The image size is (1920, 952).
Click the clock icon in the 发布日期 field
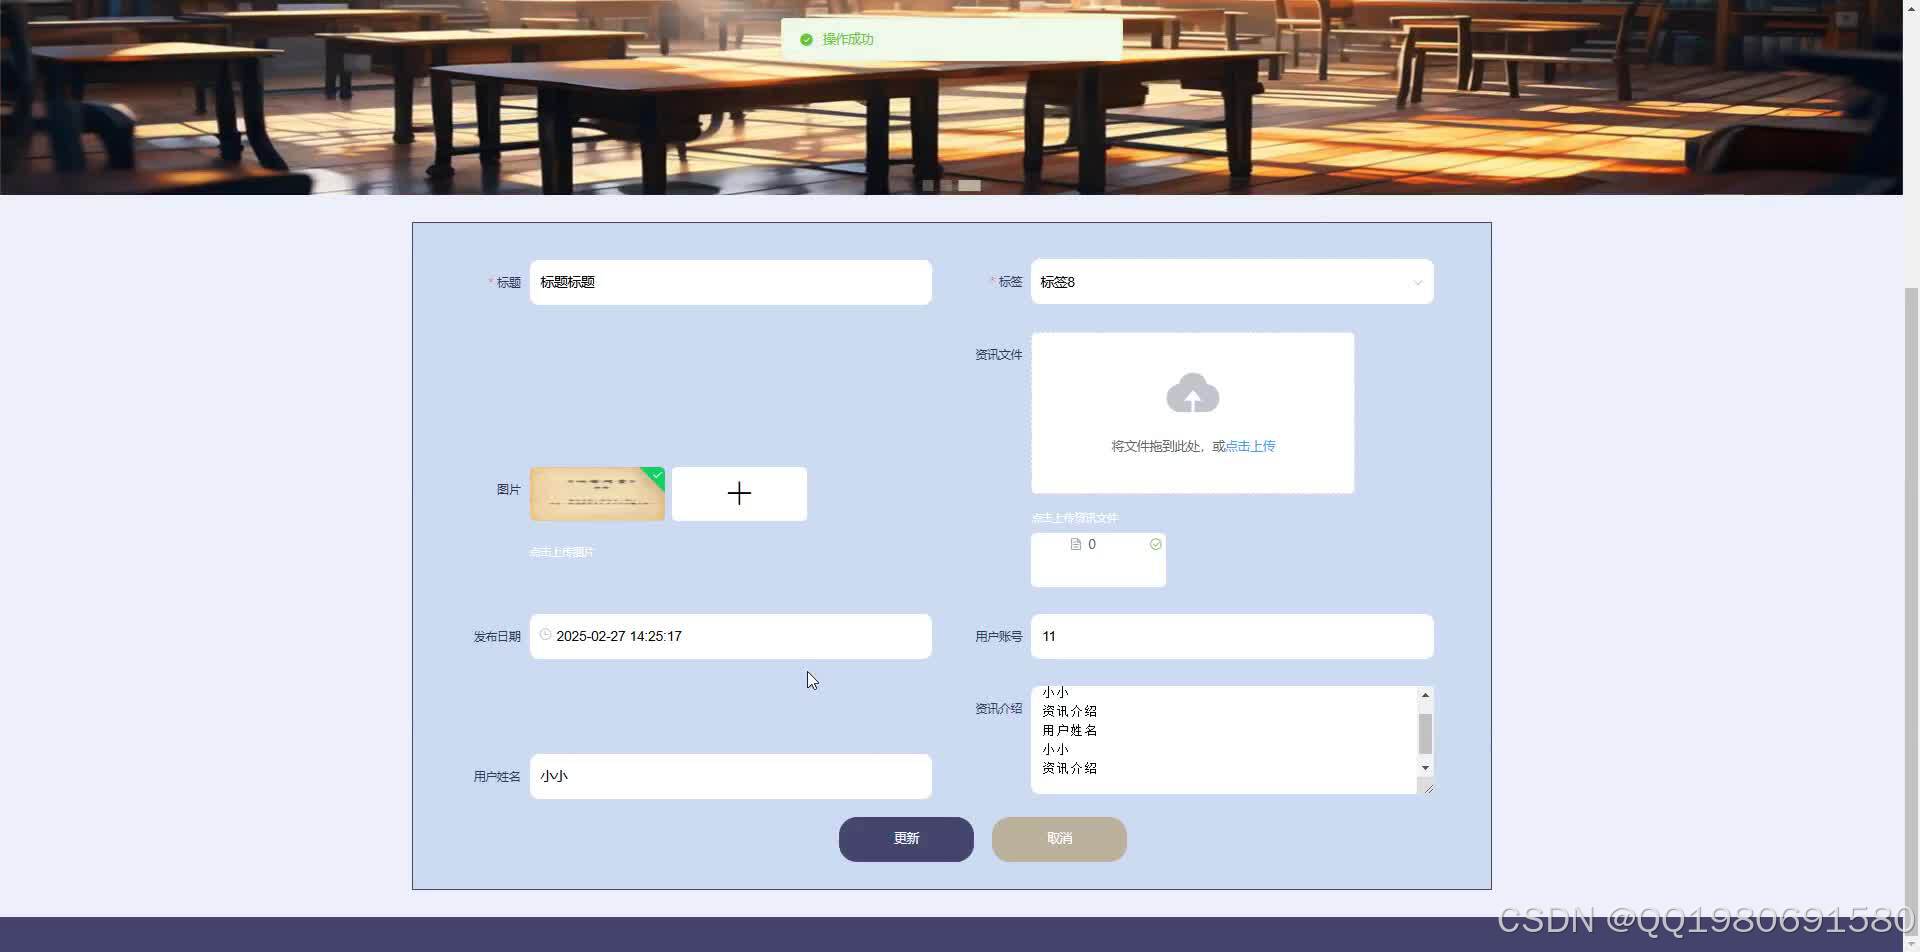546,635
